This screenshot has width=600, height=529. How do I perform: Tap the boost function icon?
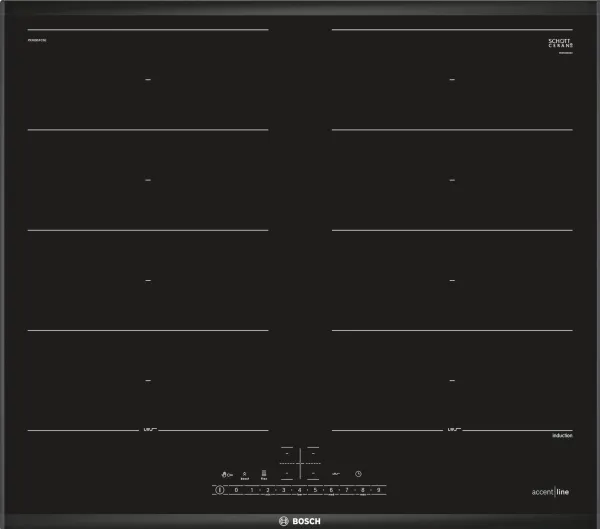(x=245, y=476)
